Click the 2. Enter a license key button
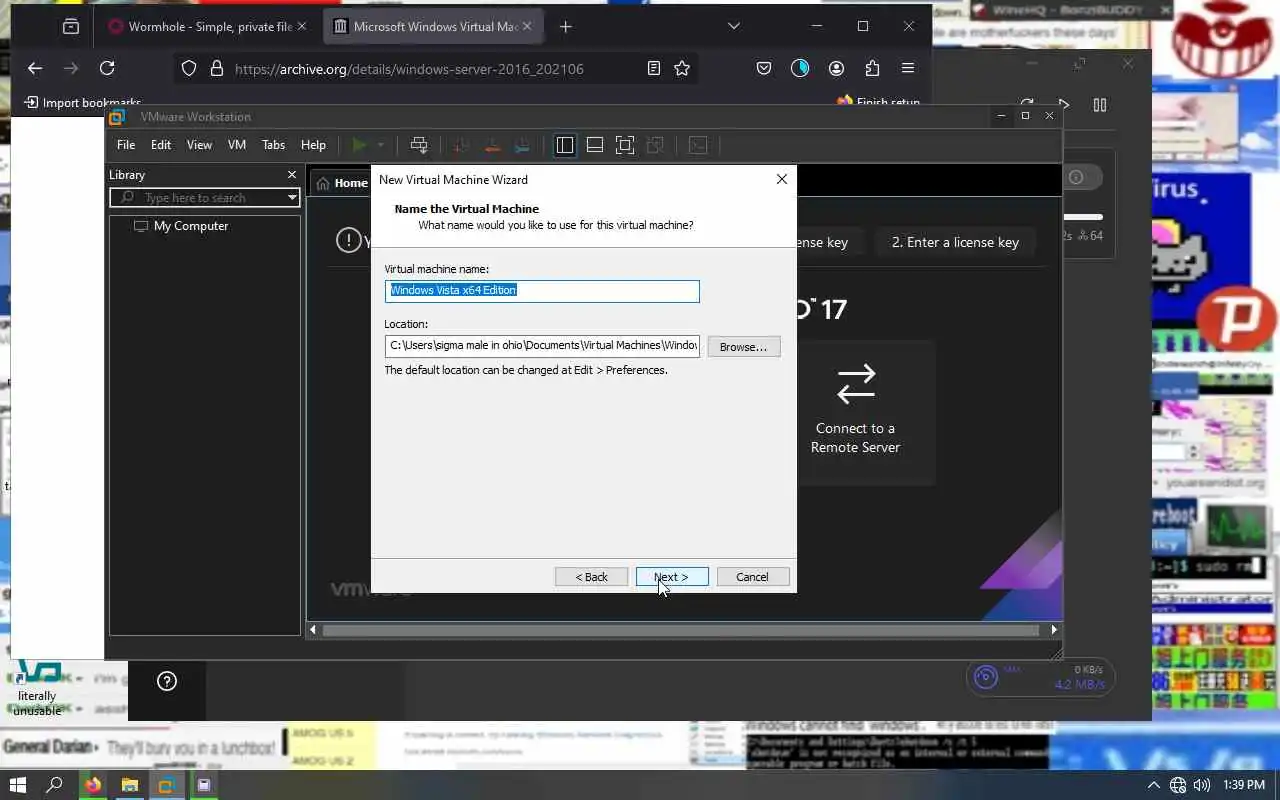The height and width of the screenshot is (800, 1280). point(955,242)
